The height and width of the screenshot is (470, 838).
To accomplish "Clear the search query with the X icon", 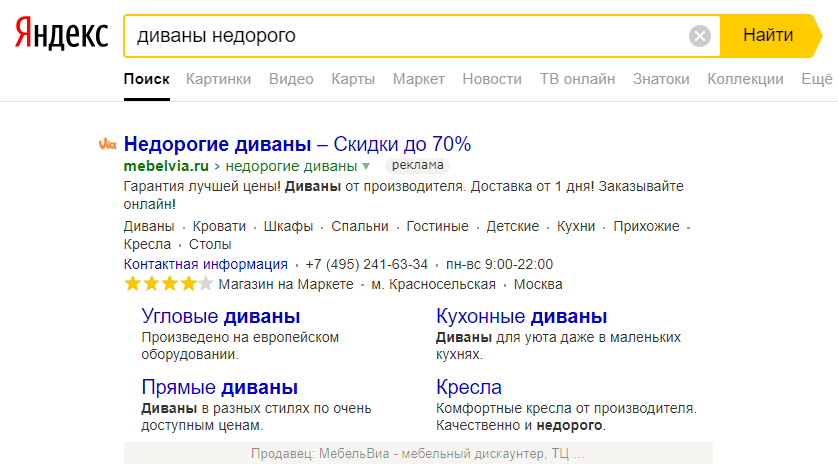I will click(700, 36).
